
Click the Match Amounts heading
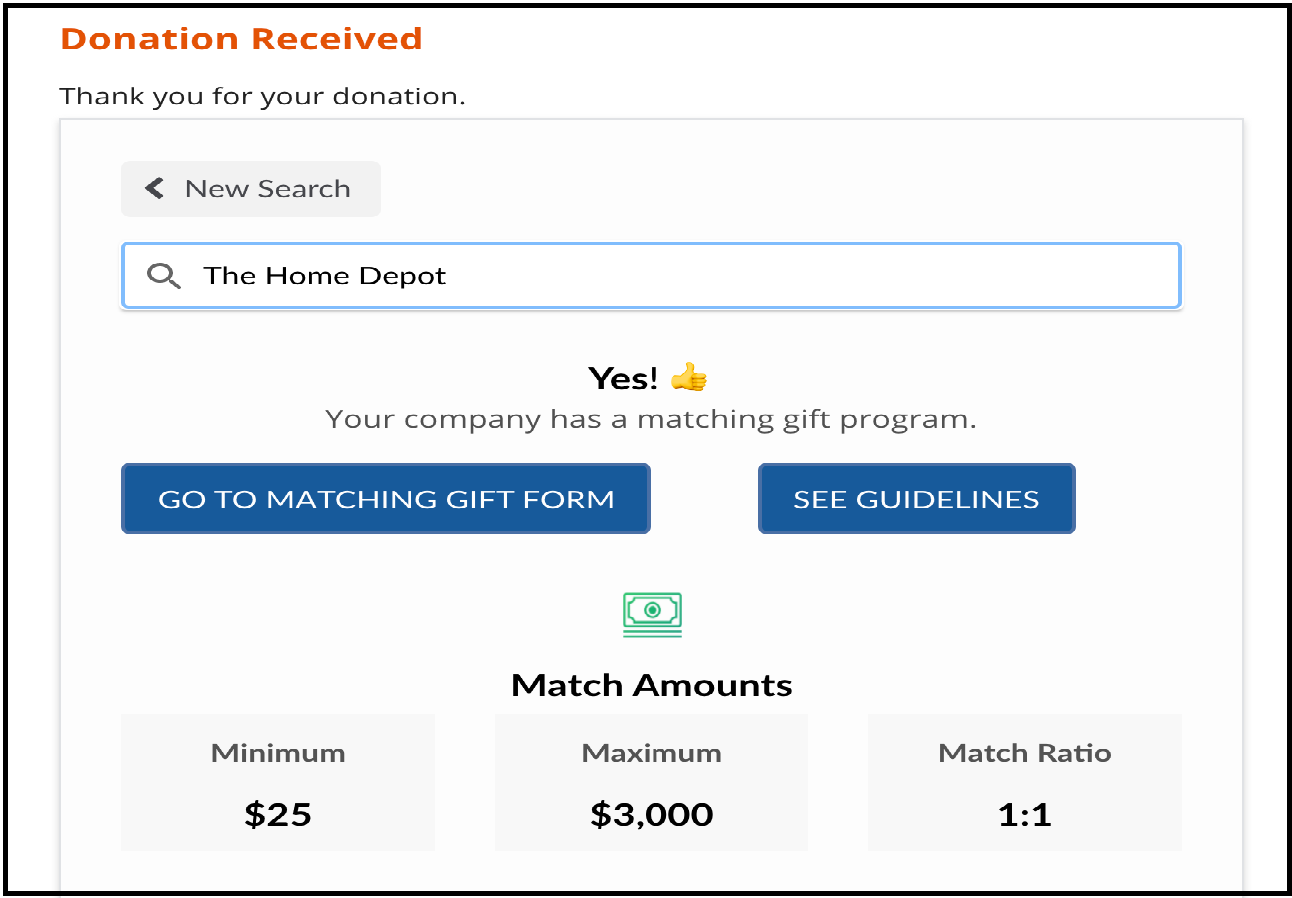[x=651, y=685]
